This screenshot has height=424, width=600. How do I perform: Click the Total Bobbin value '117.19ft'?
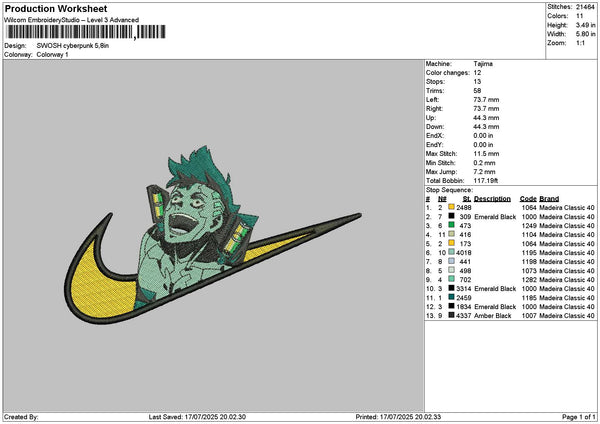point(486,181)
